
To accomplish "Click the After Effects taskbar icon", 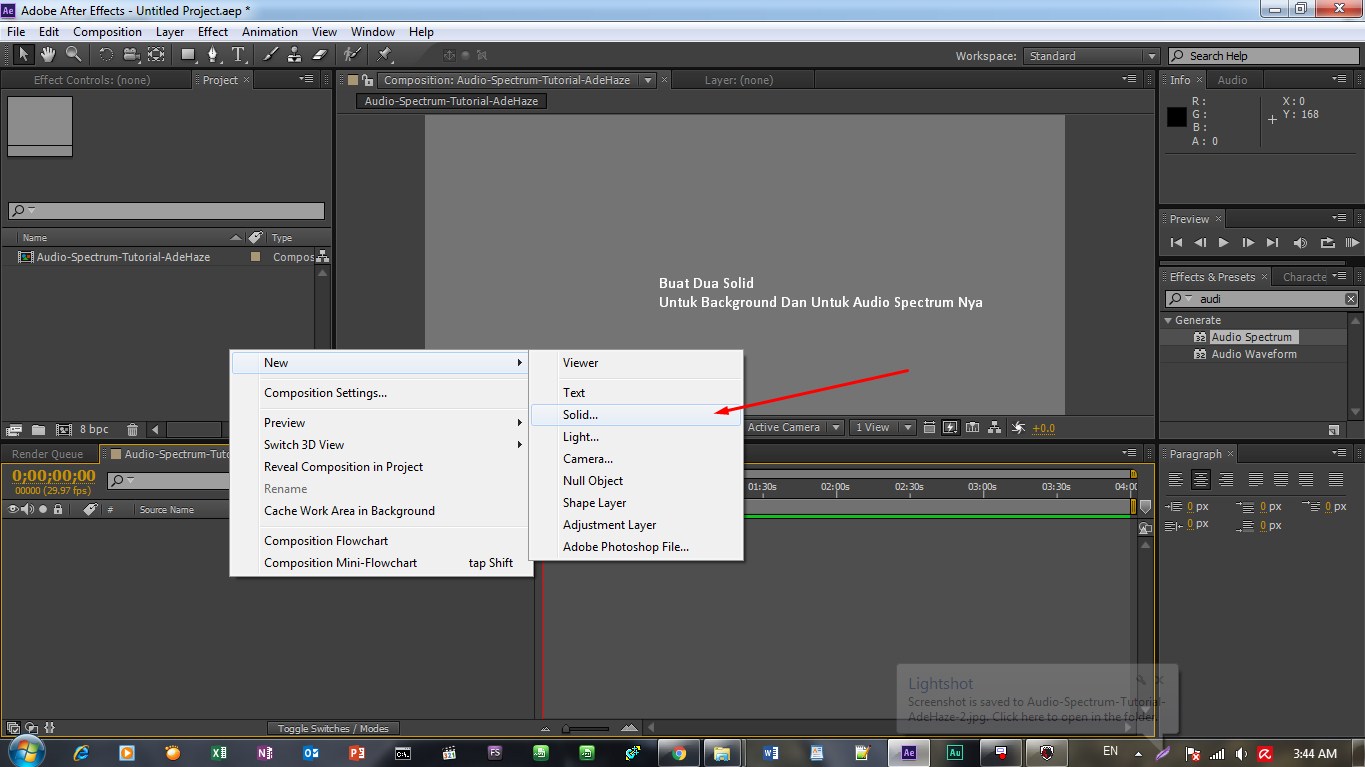I will [x=909, y=753].
